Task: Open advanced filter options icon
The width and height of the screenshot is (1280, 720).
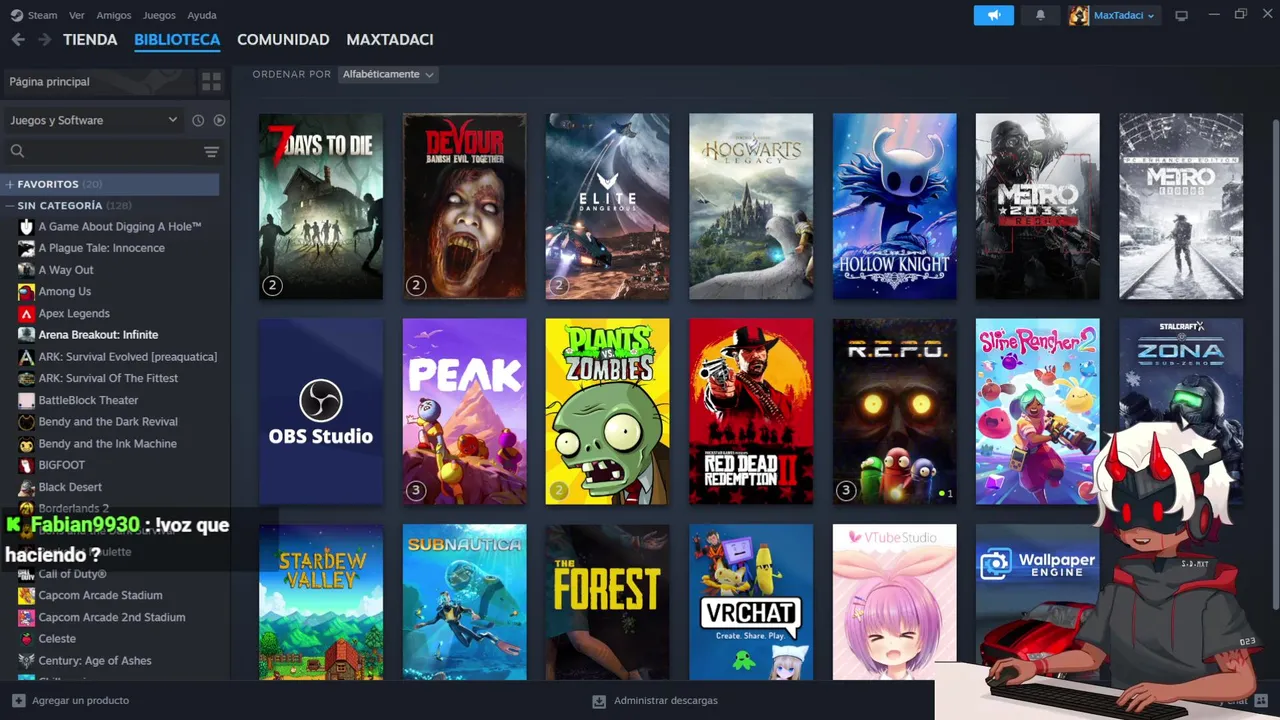Action: point(211,152)
